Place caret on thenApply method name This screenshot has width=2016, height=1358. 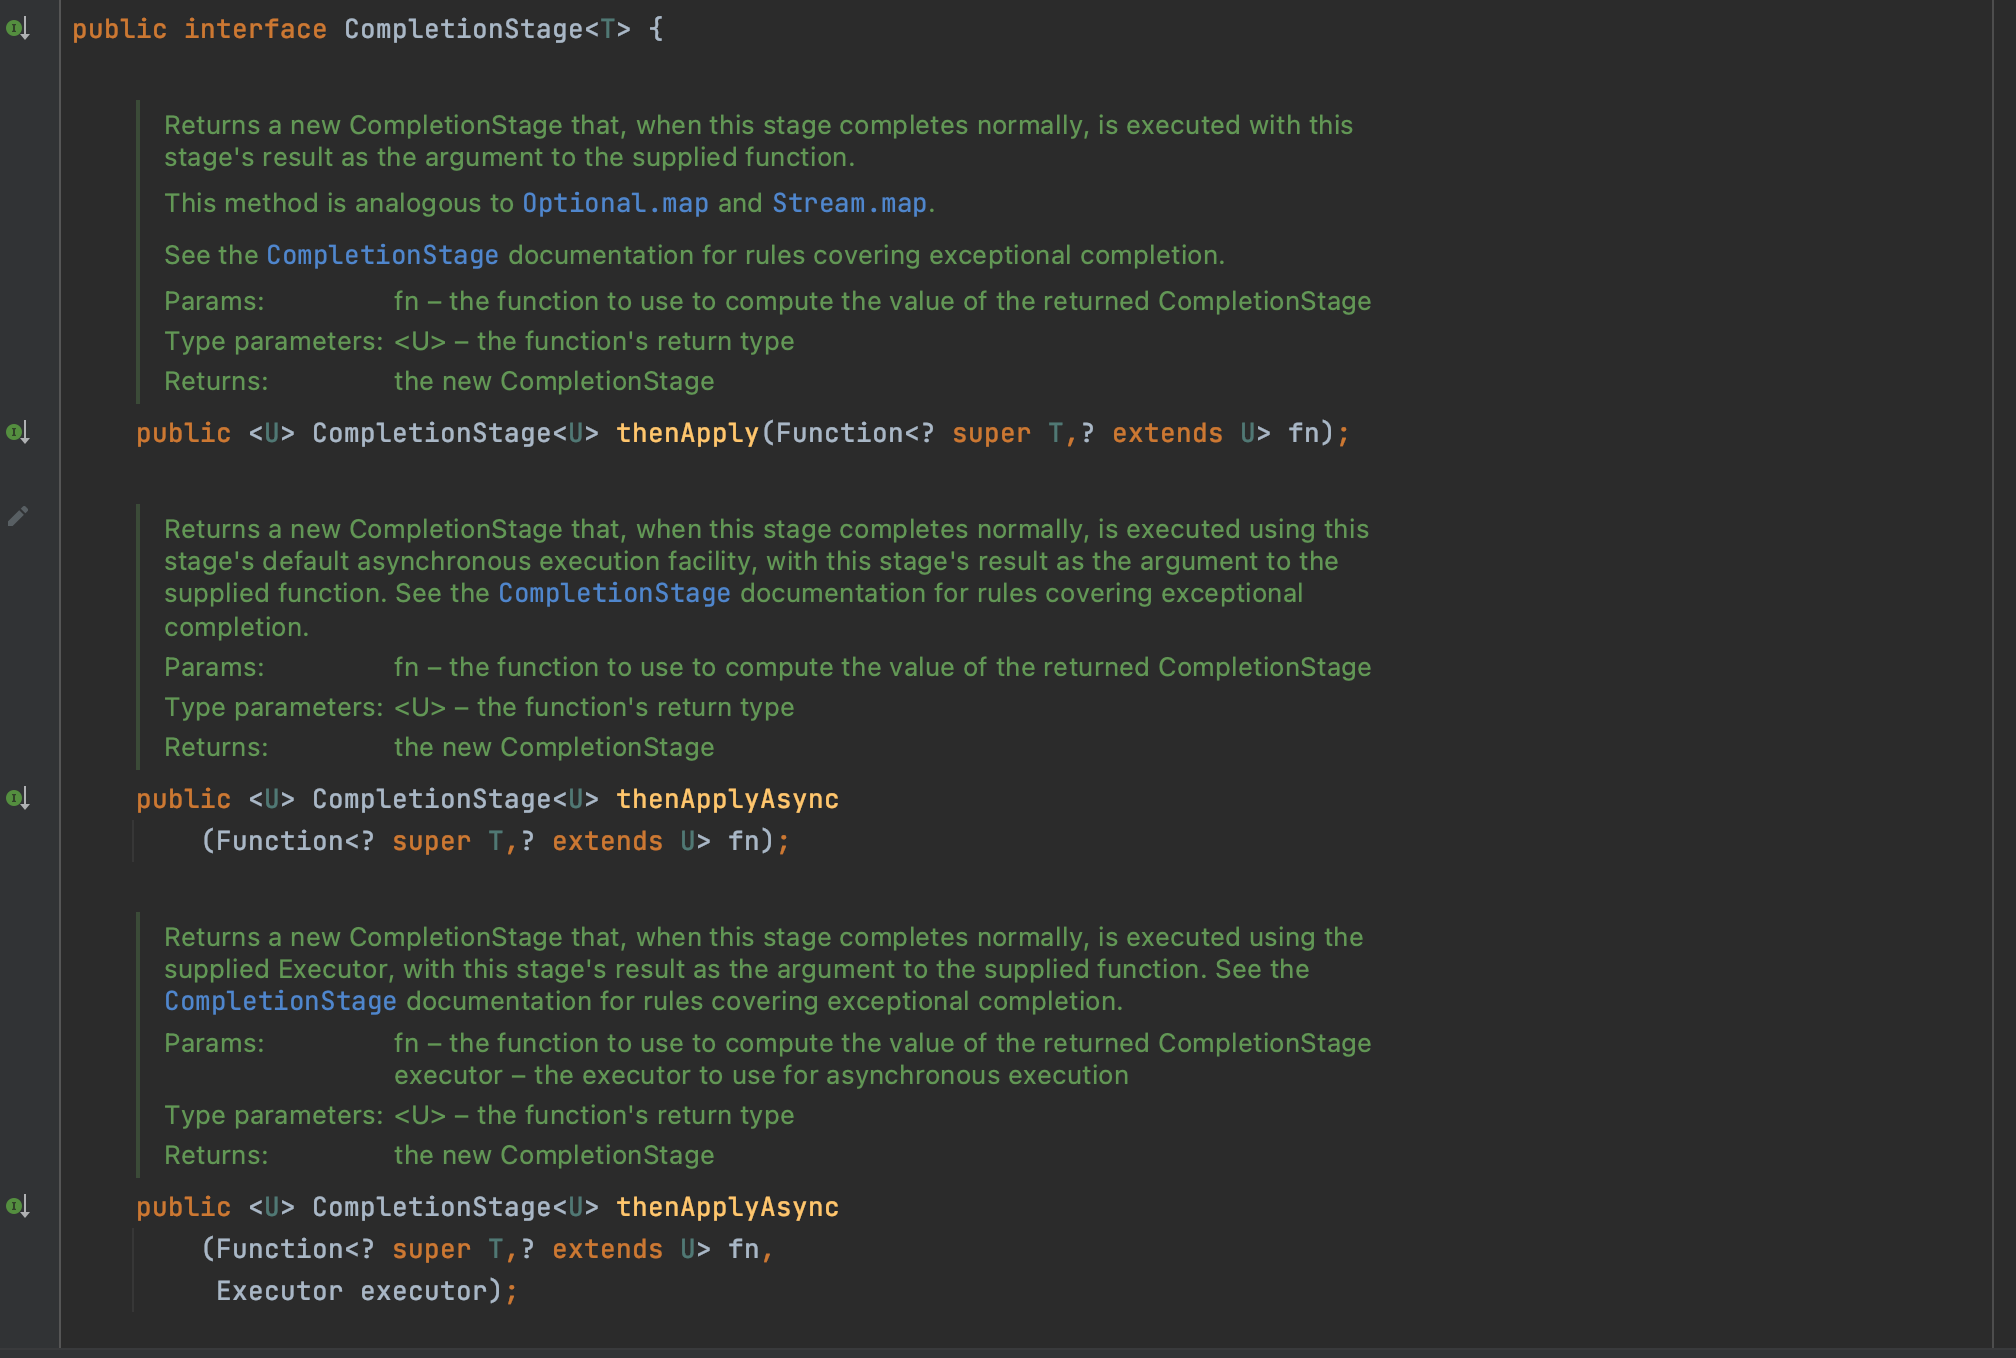point(687,433)
